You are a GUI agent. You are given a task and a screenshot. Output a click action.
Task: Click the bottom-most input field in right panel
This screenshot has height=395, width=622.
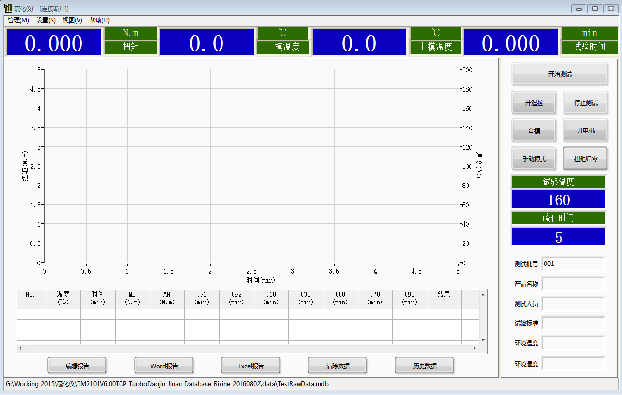point(573,363)
